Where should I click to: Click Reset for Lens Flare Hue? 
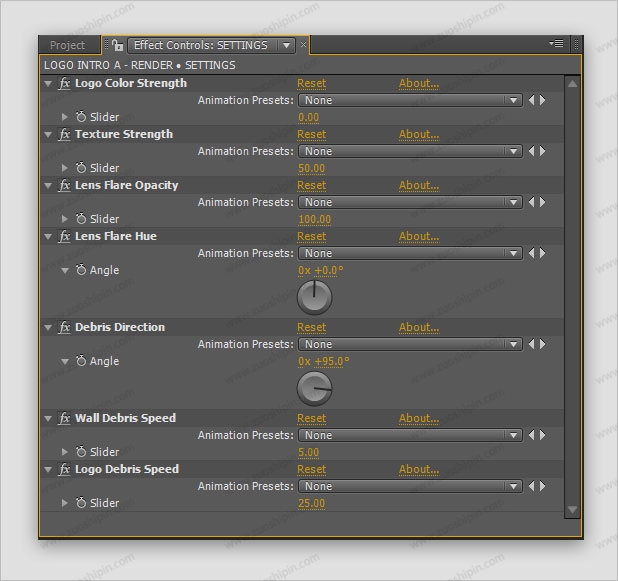tap(311, 237)
